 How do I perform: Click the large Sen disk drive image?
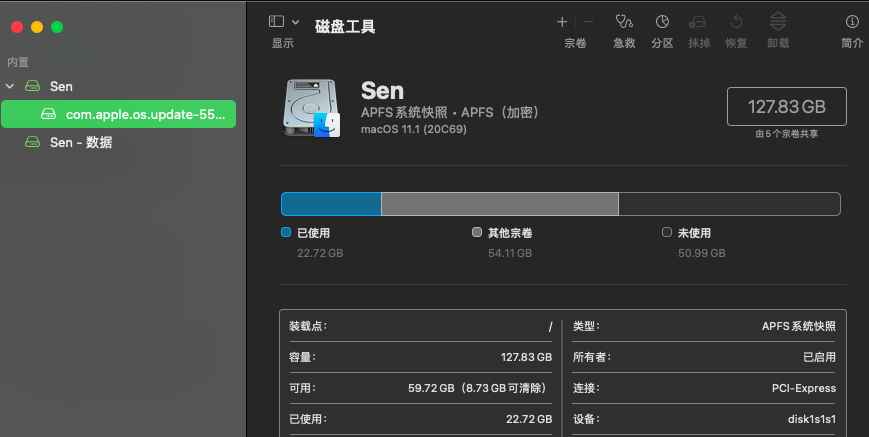(313, 108)
